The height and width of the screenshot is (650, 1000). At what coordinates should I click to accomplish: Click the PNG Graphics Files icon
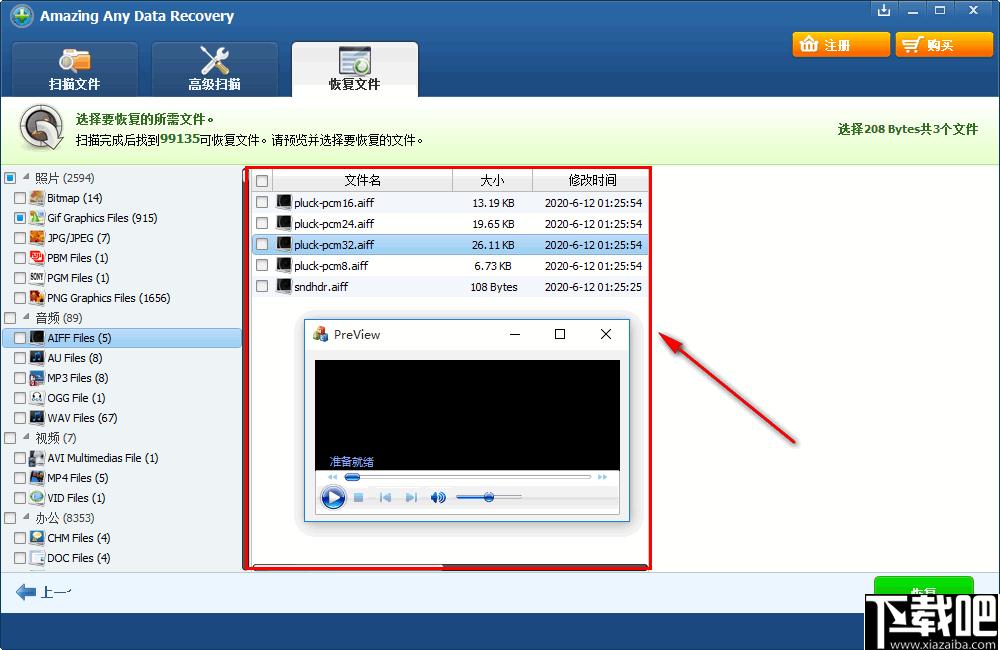(37, 297)
